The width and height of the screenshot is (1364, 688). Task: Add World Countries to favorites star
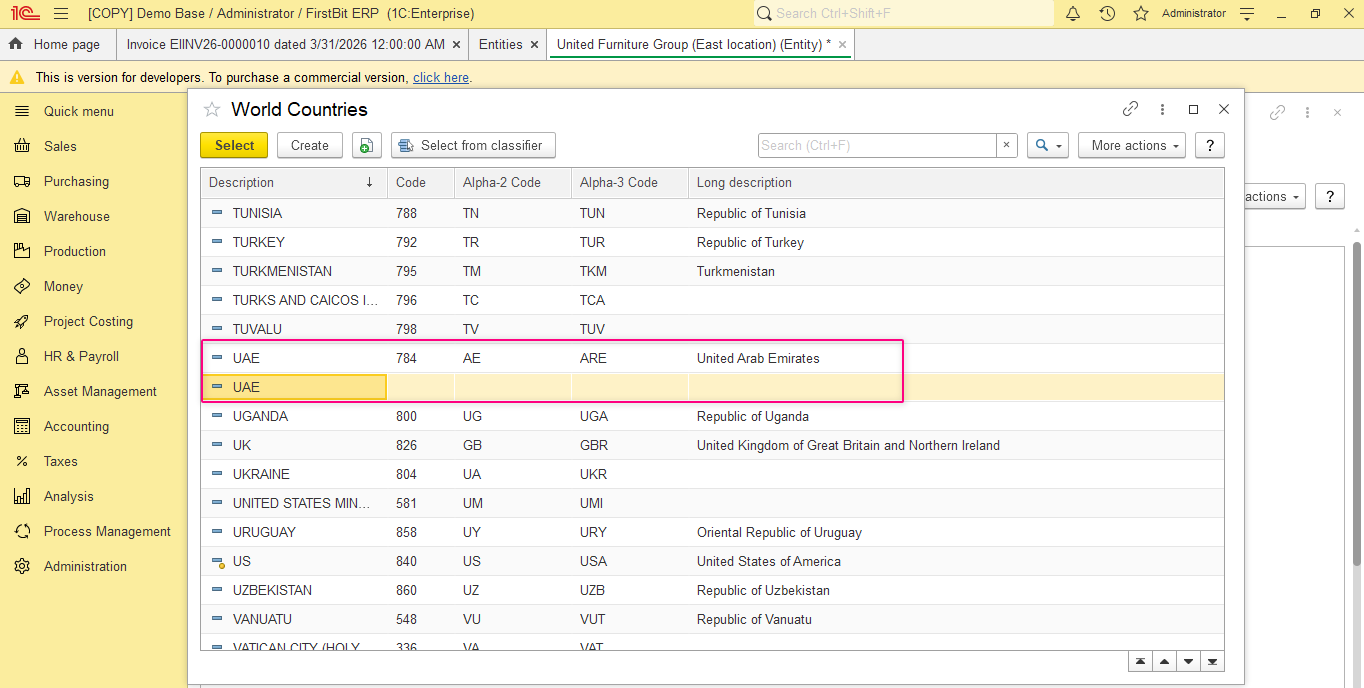tap(212, 110)
